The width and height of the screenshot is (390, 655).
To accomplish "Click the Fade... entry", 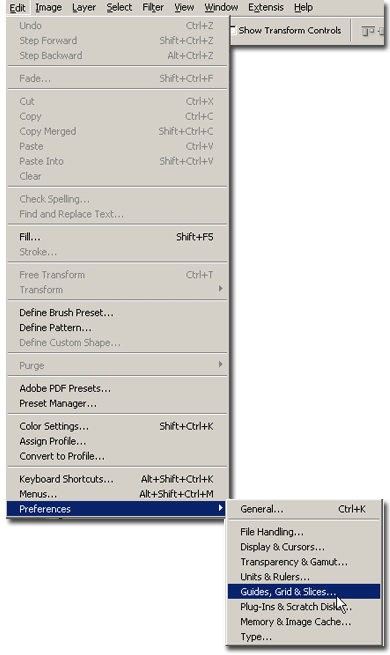I will 117,78.
